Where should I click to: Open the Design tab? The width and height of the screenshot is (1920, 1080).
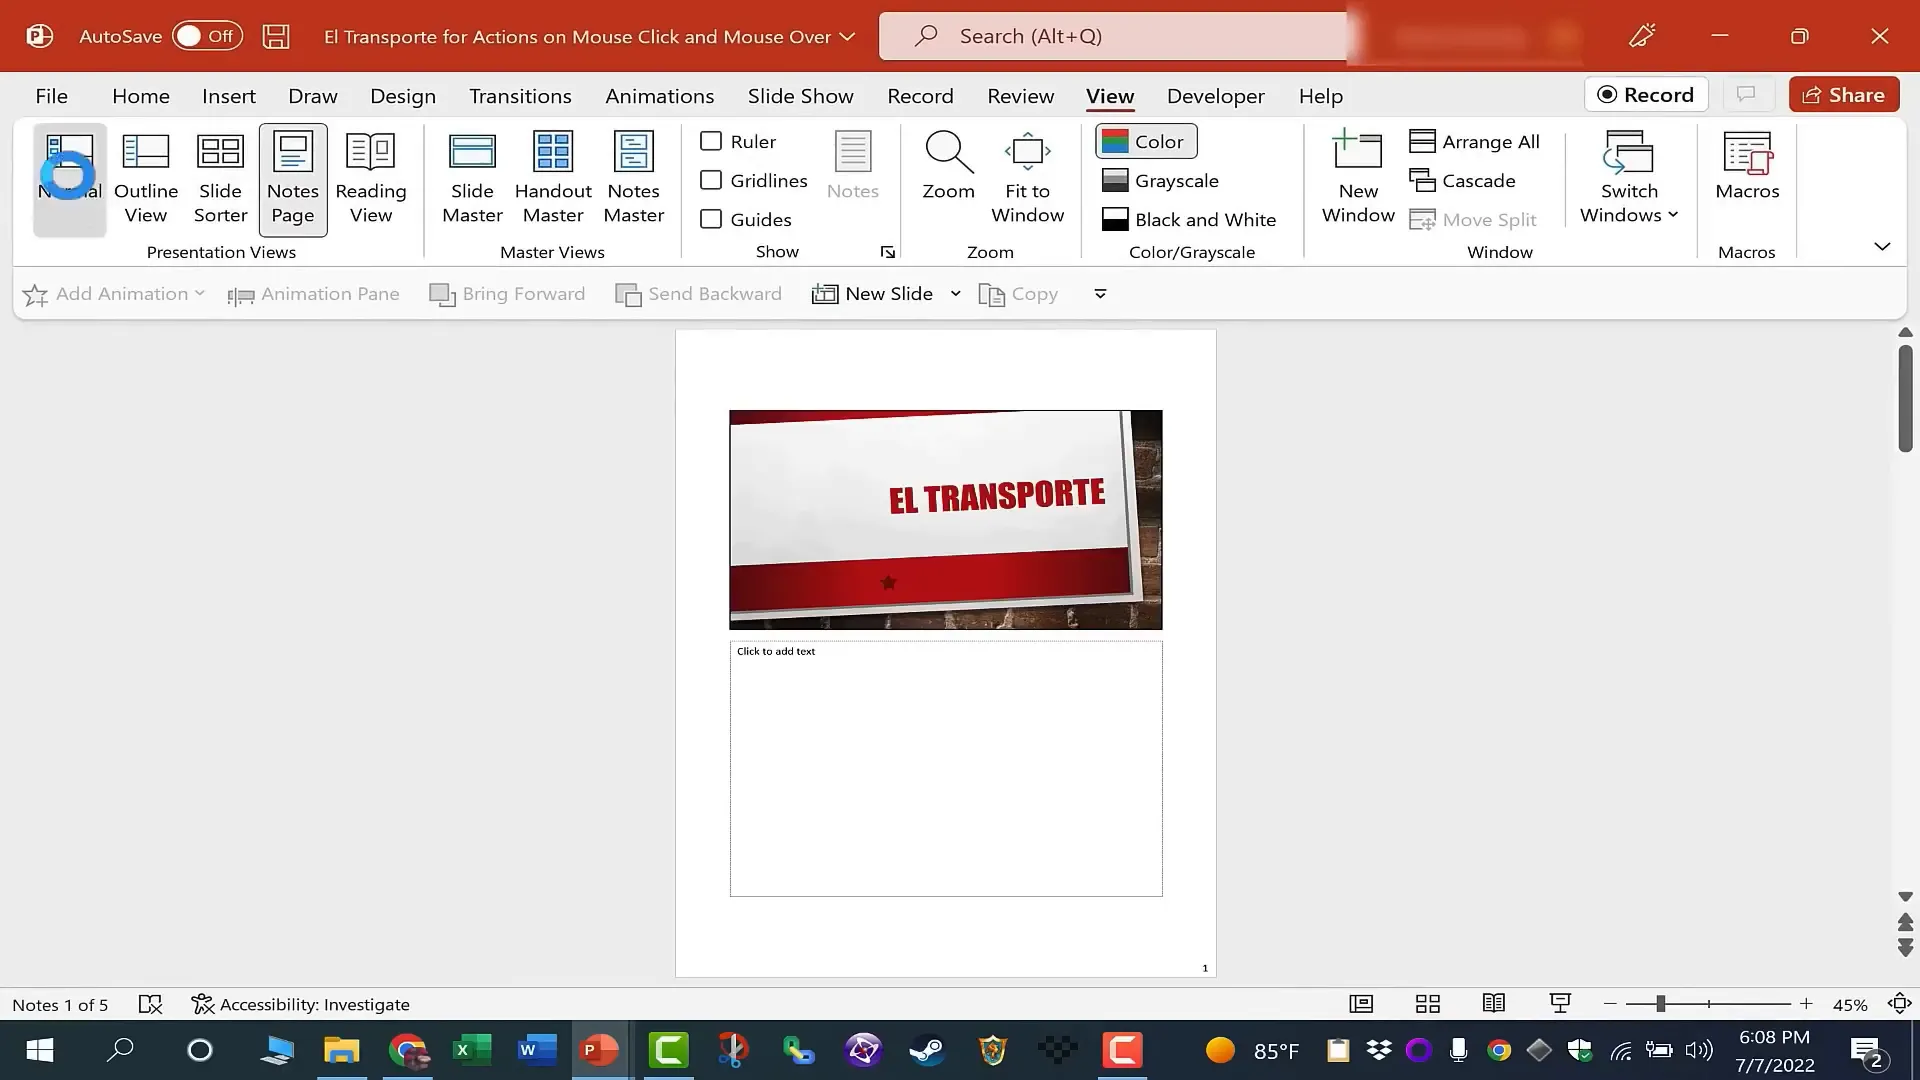[x=403, y=96]
